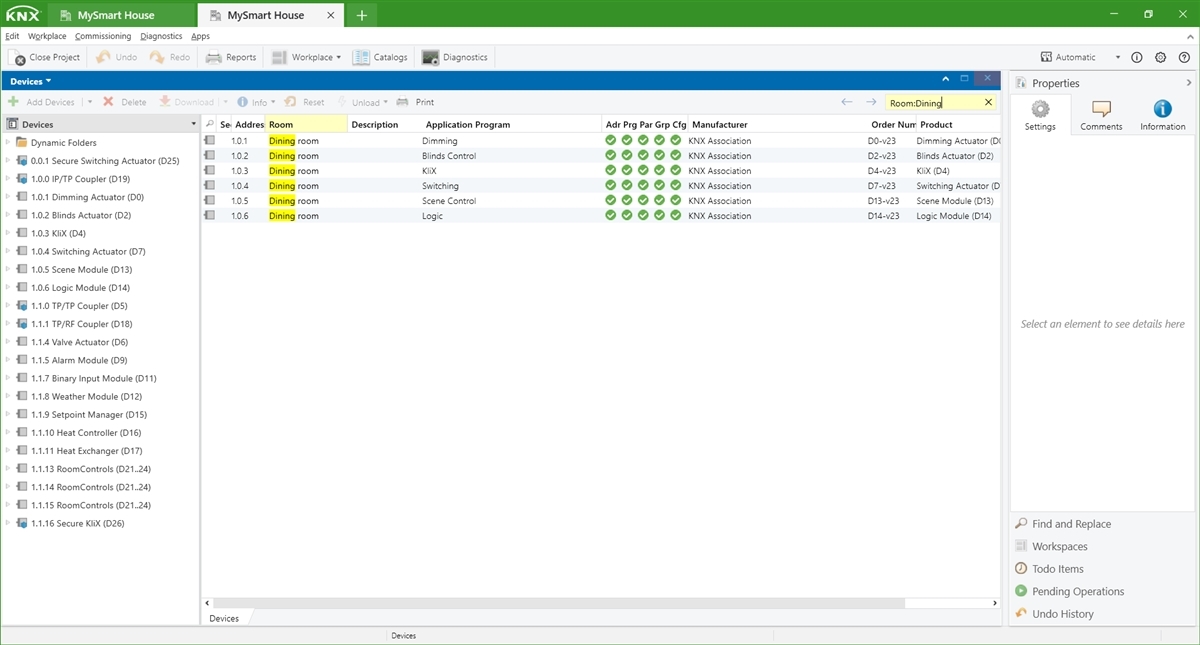The image size is (1200, 645).
Task: Open the Find and Replace panel
Action: [x=1071, y=524]
